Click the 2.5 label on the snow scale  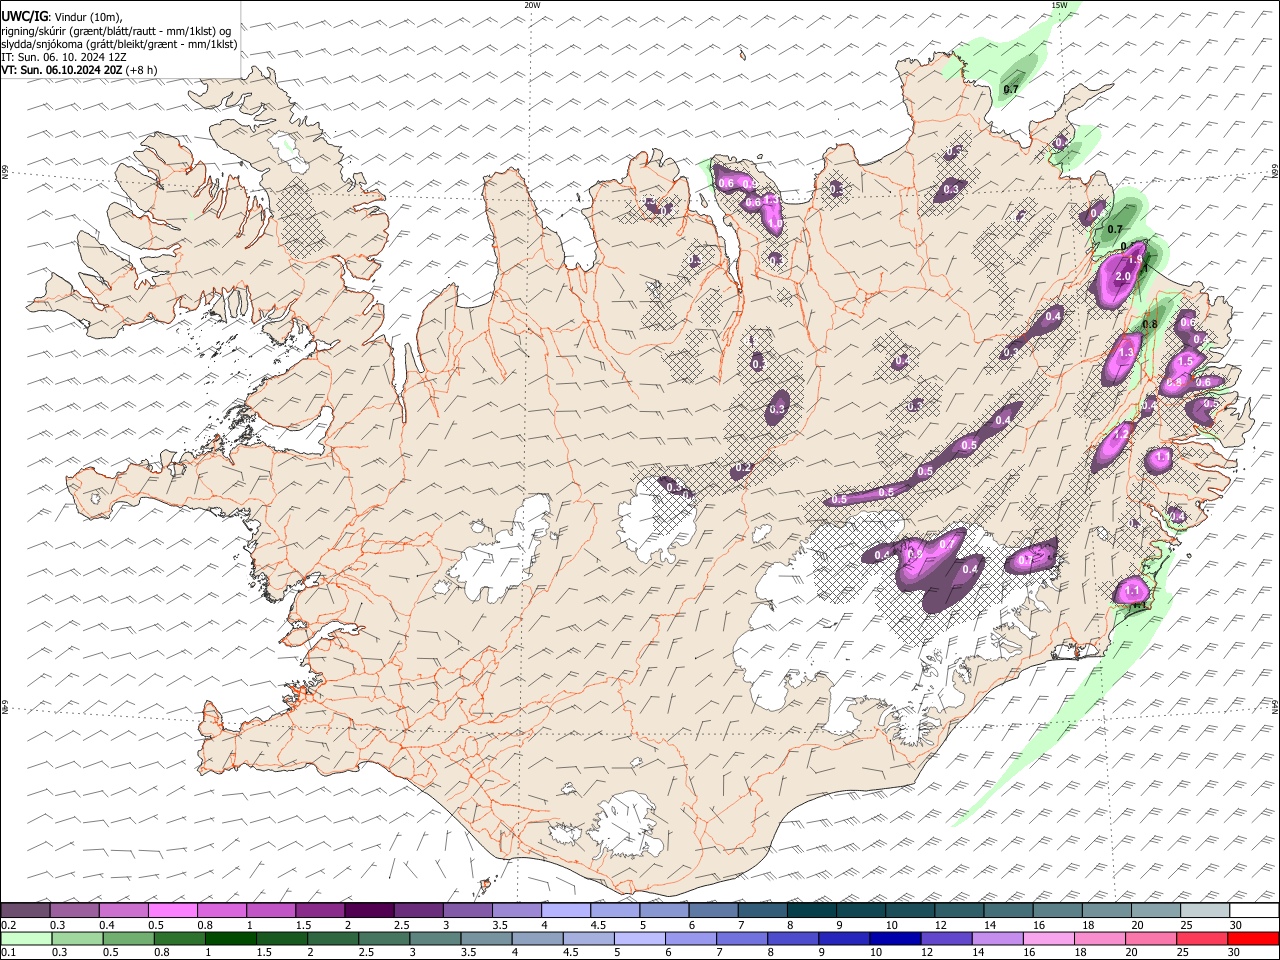pyautogui.click(x=402, y=925)
